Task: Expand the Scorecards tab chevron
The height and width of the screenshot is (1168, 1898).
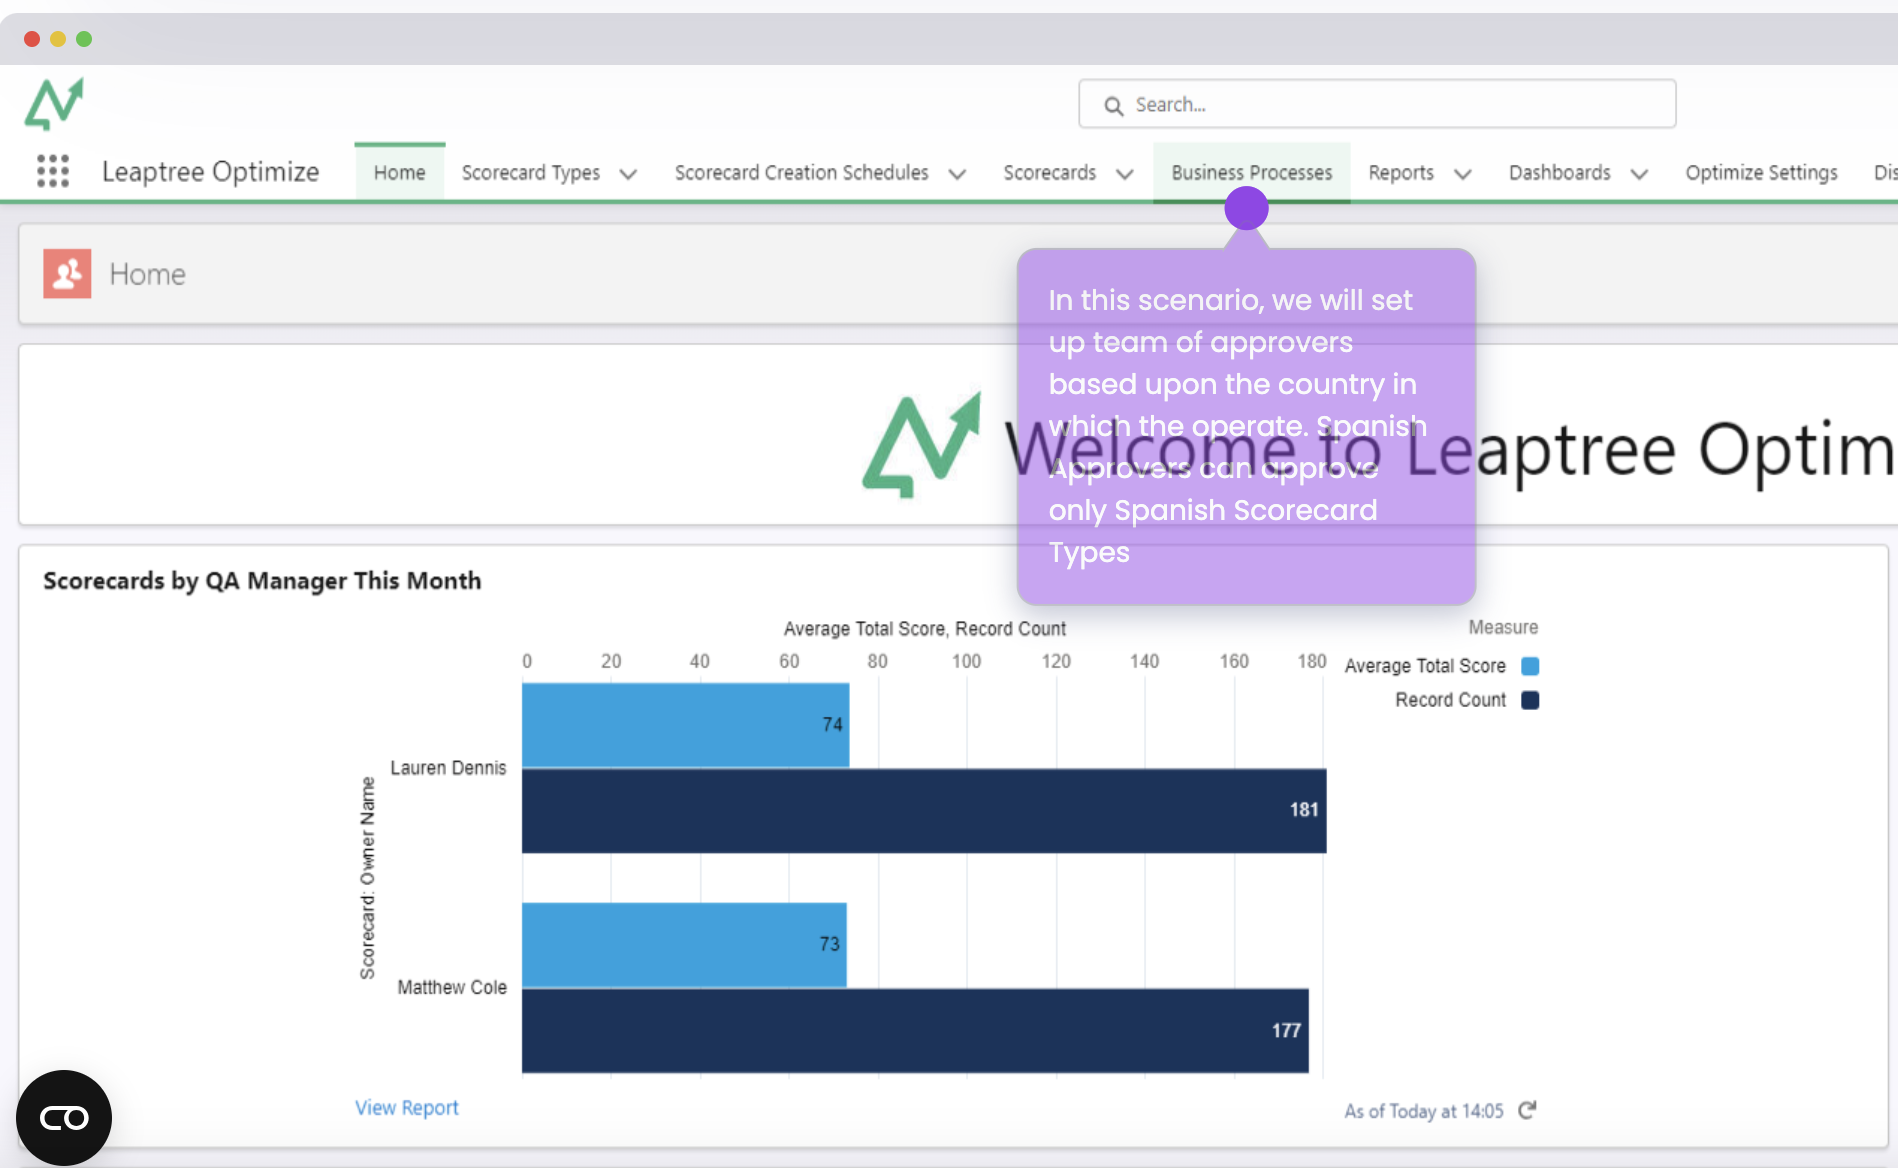Action: [1125, 174]
